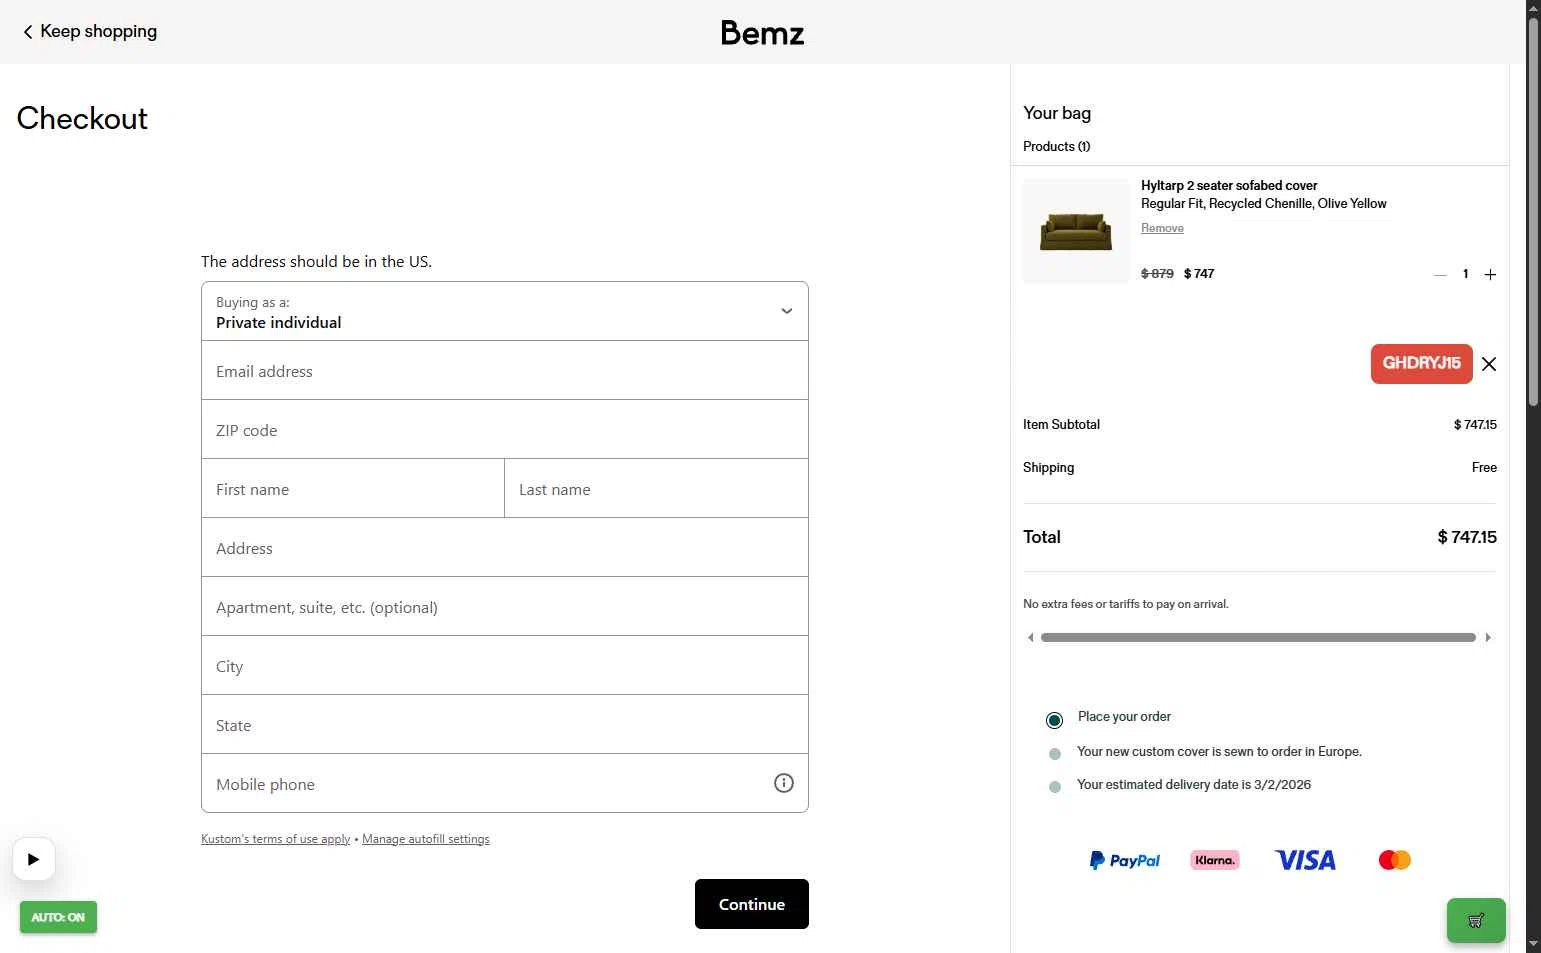Click 'No extra fees or tariffs' note
The width and height of the screenshot is (1541, 953).
point(1126,604)
